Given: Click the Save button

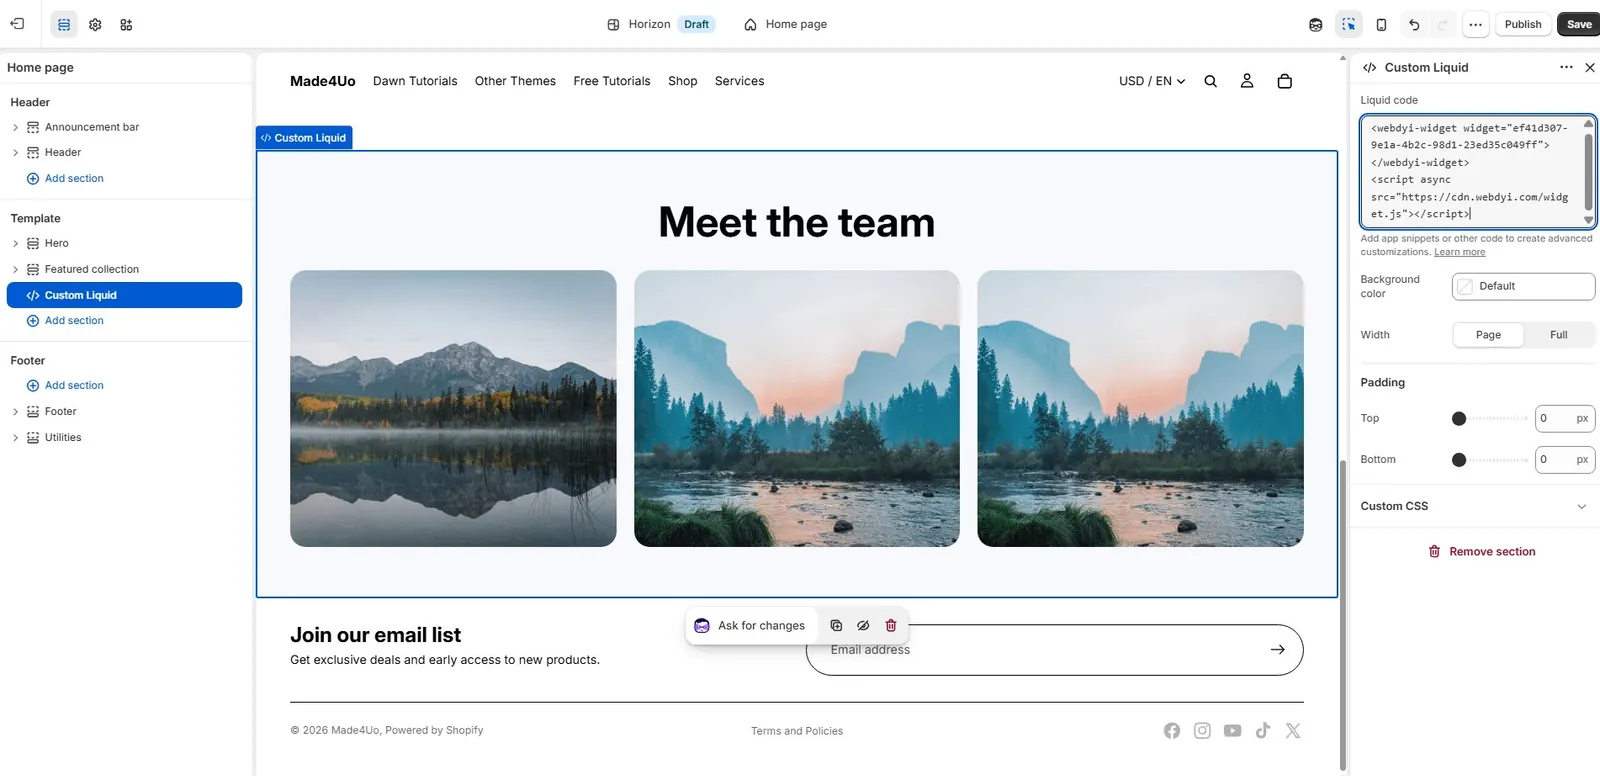Looking at the screenshot, I should coord(1579,24).
